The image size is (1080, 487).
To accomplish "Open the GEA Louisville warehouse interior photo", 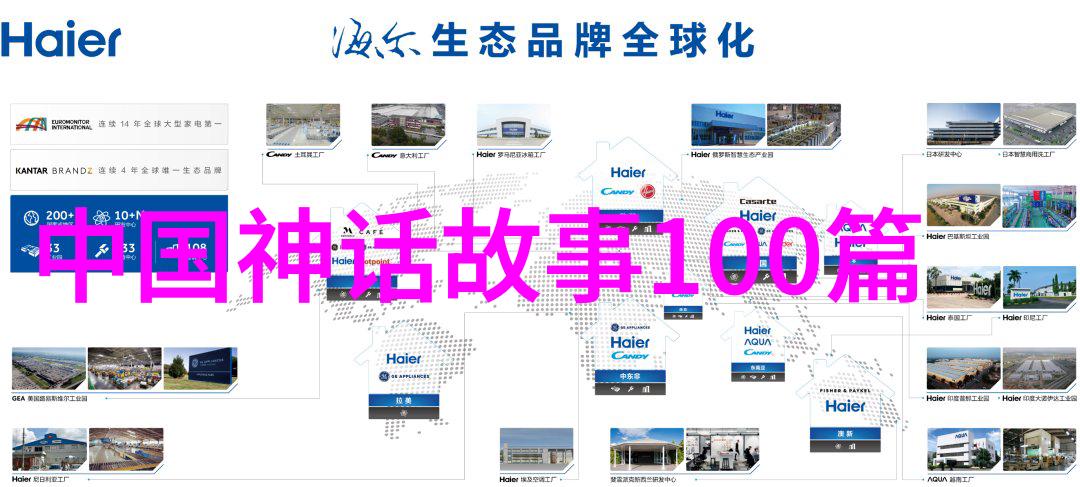I will [x=124, y=369].
